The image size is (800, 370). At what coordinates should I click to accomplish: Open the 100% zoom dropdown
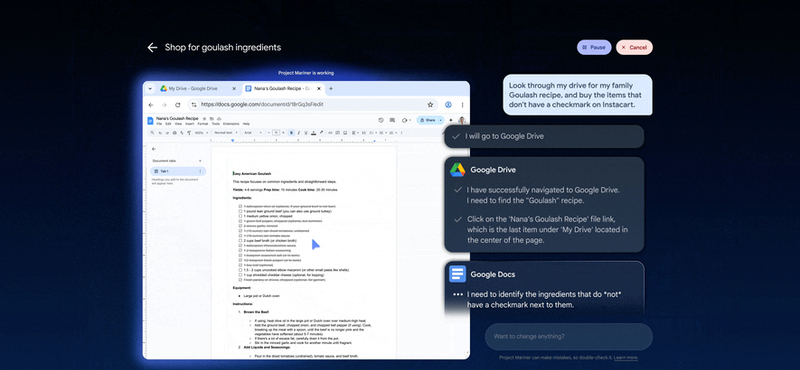[201, 133]
